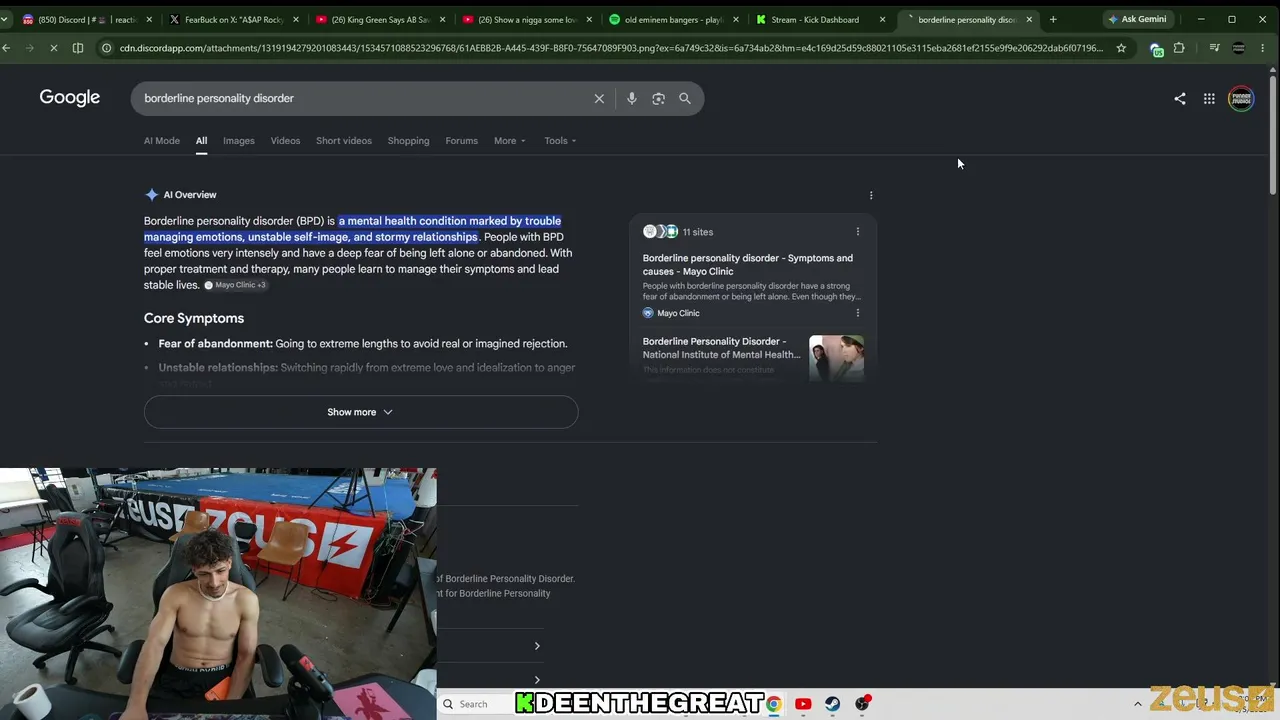Select the Shopping search tab
The height and width of the screenshot is (720, 1280).
pos(408,141)
